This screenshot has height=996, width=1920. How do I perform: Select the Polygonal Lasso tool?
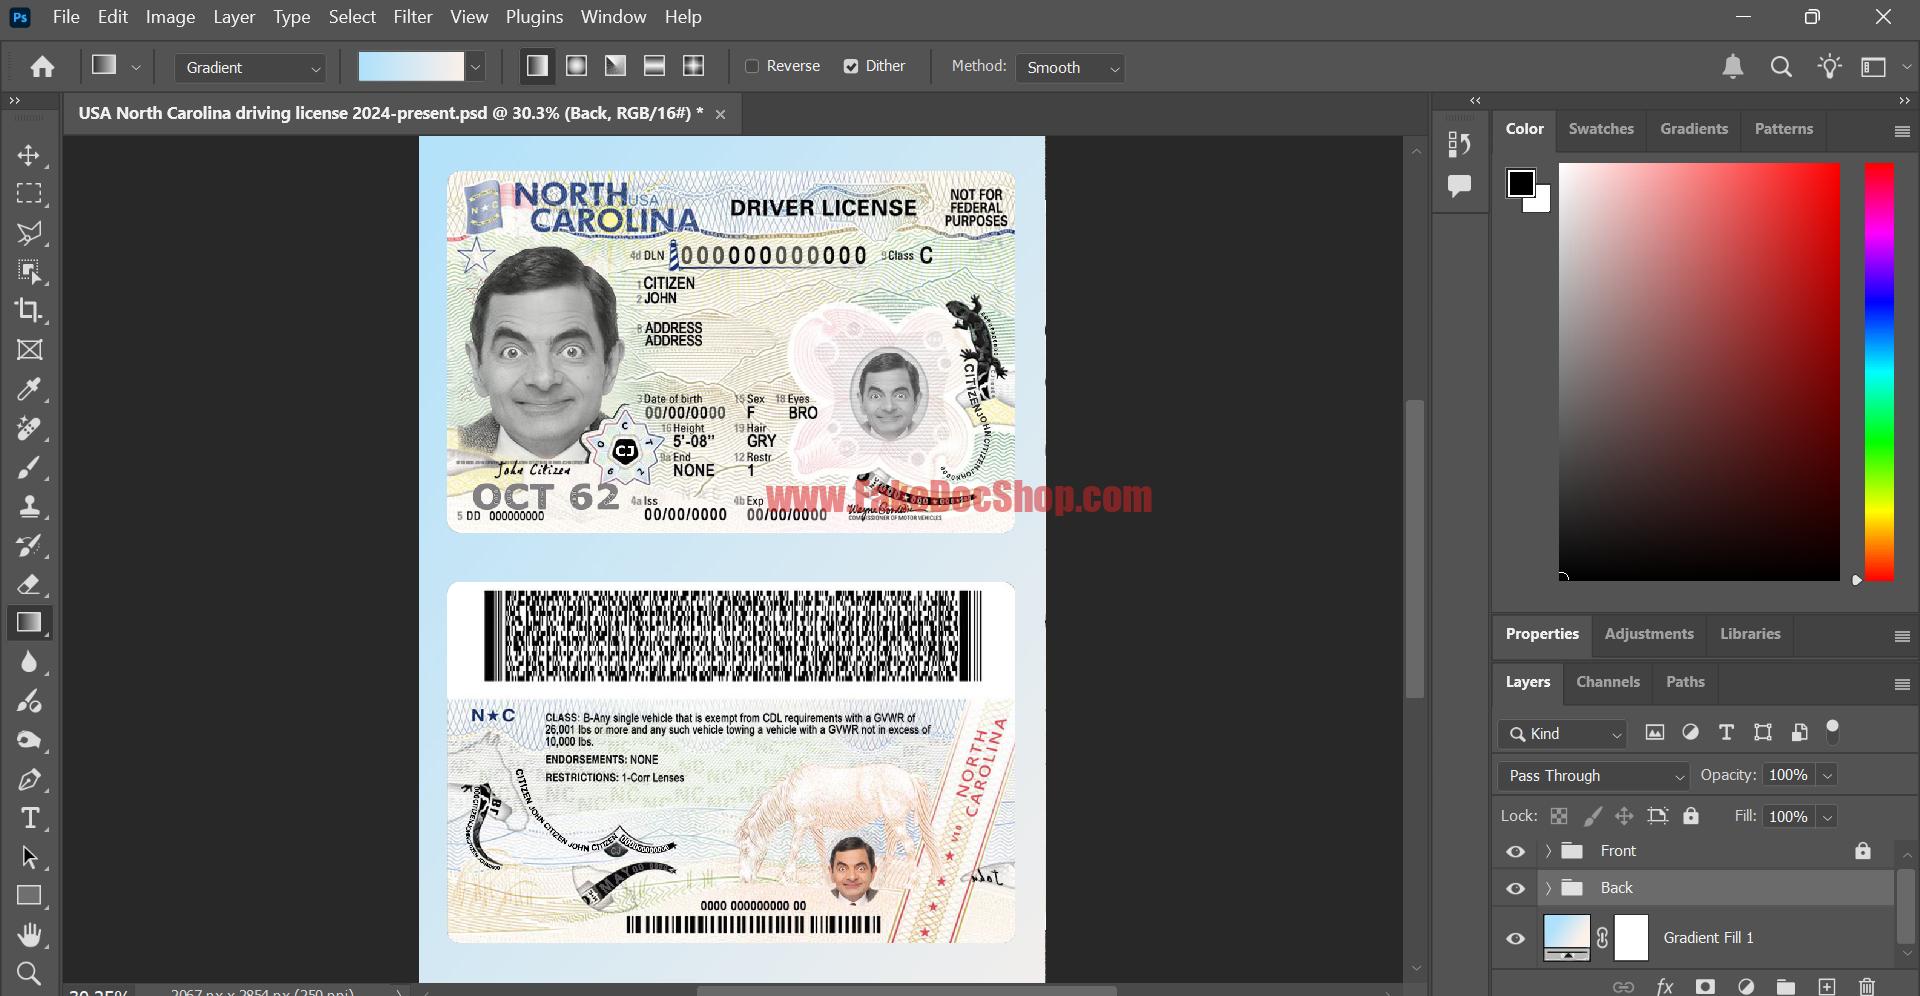[x=29, y=233]
